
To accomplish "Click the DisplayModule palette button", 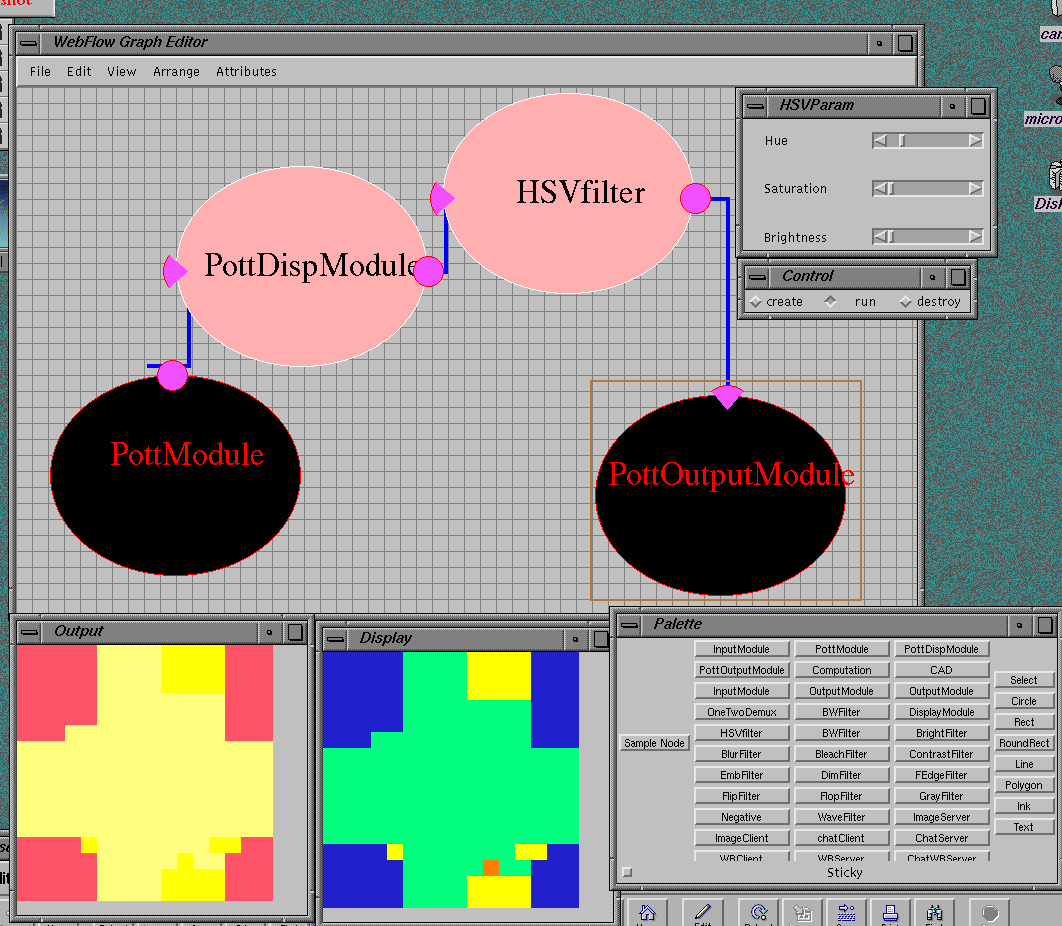I will coord(941,712).
